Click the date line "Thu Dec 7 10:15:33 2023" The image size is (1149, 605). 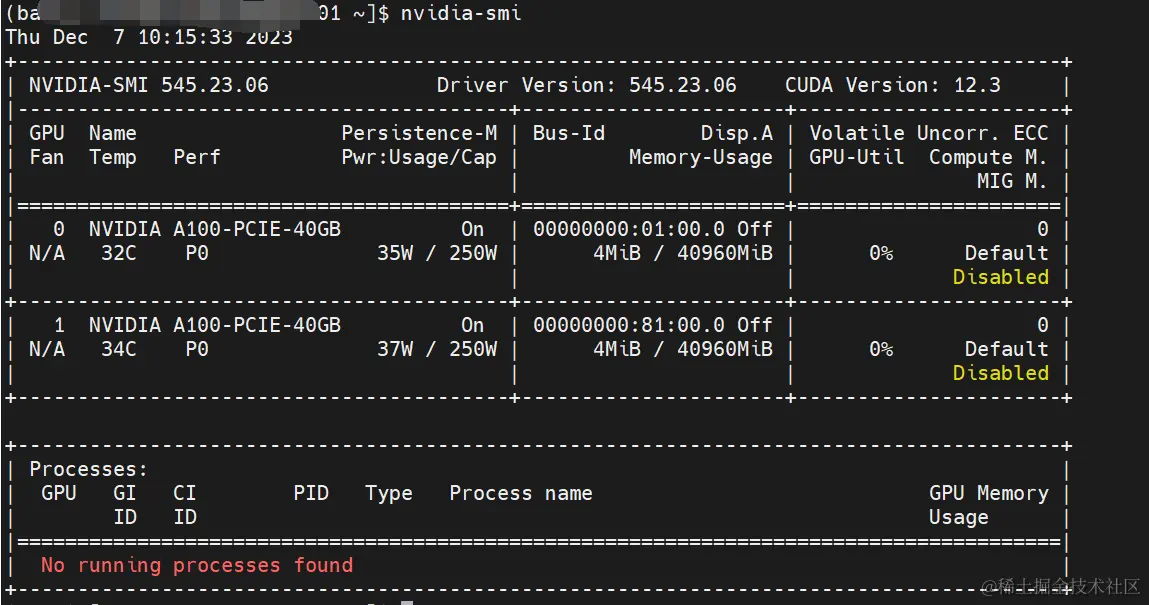tap(149, 37)
